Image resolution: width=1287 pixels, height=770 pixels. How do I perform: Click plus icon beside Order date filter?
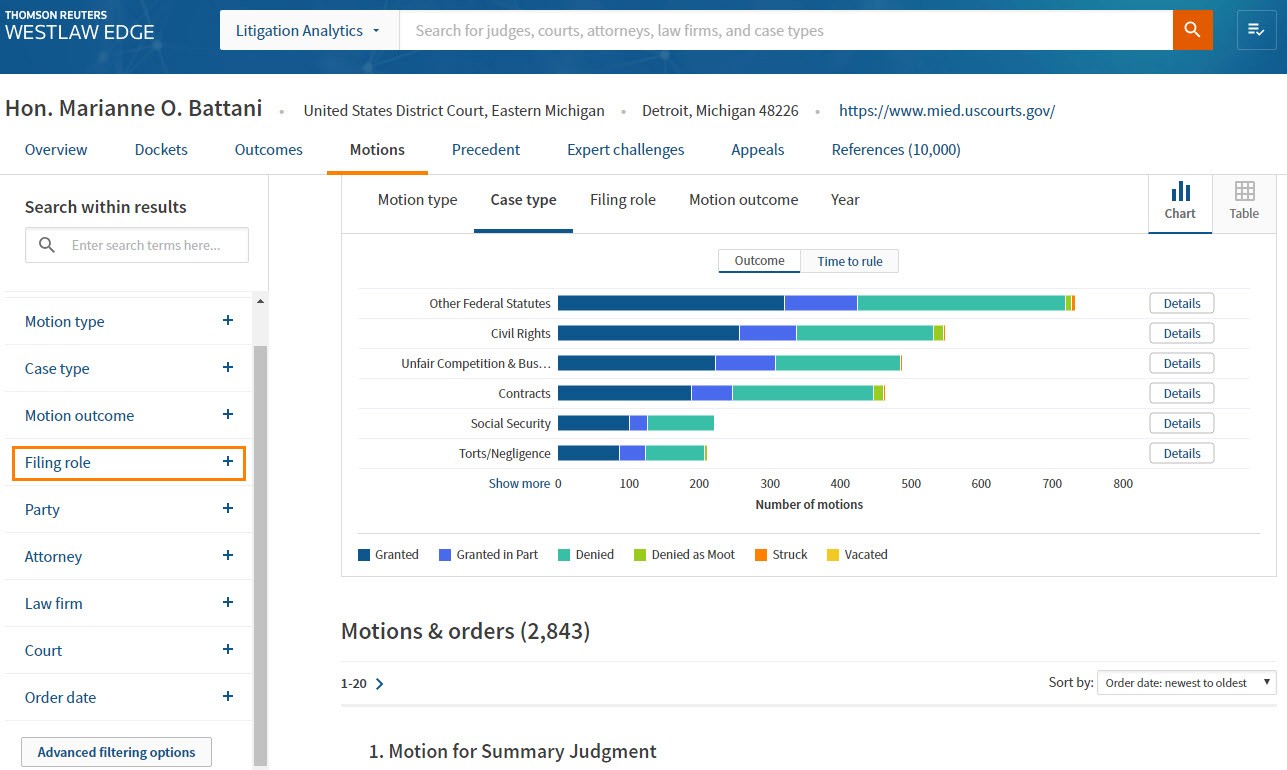coord(228,697)
